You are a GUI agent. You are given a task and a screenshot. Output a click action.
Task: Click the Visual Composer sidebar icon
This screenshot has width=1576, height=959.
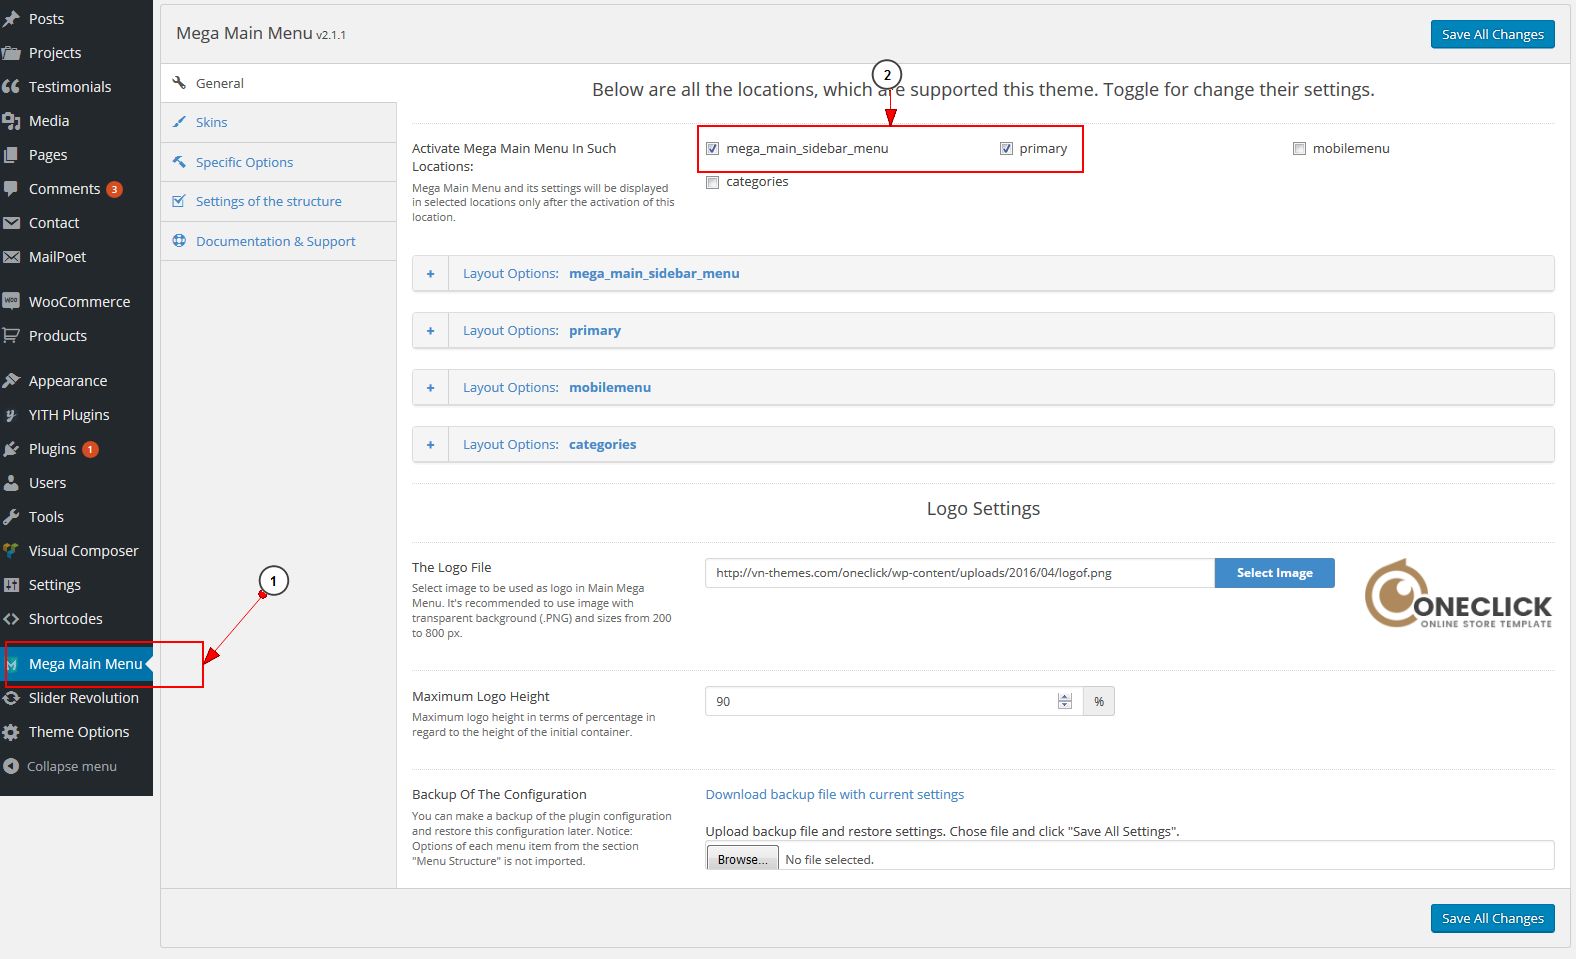(x=11, y=550)
